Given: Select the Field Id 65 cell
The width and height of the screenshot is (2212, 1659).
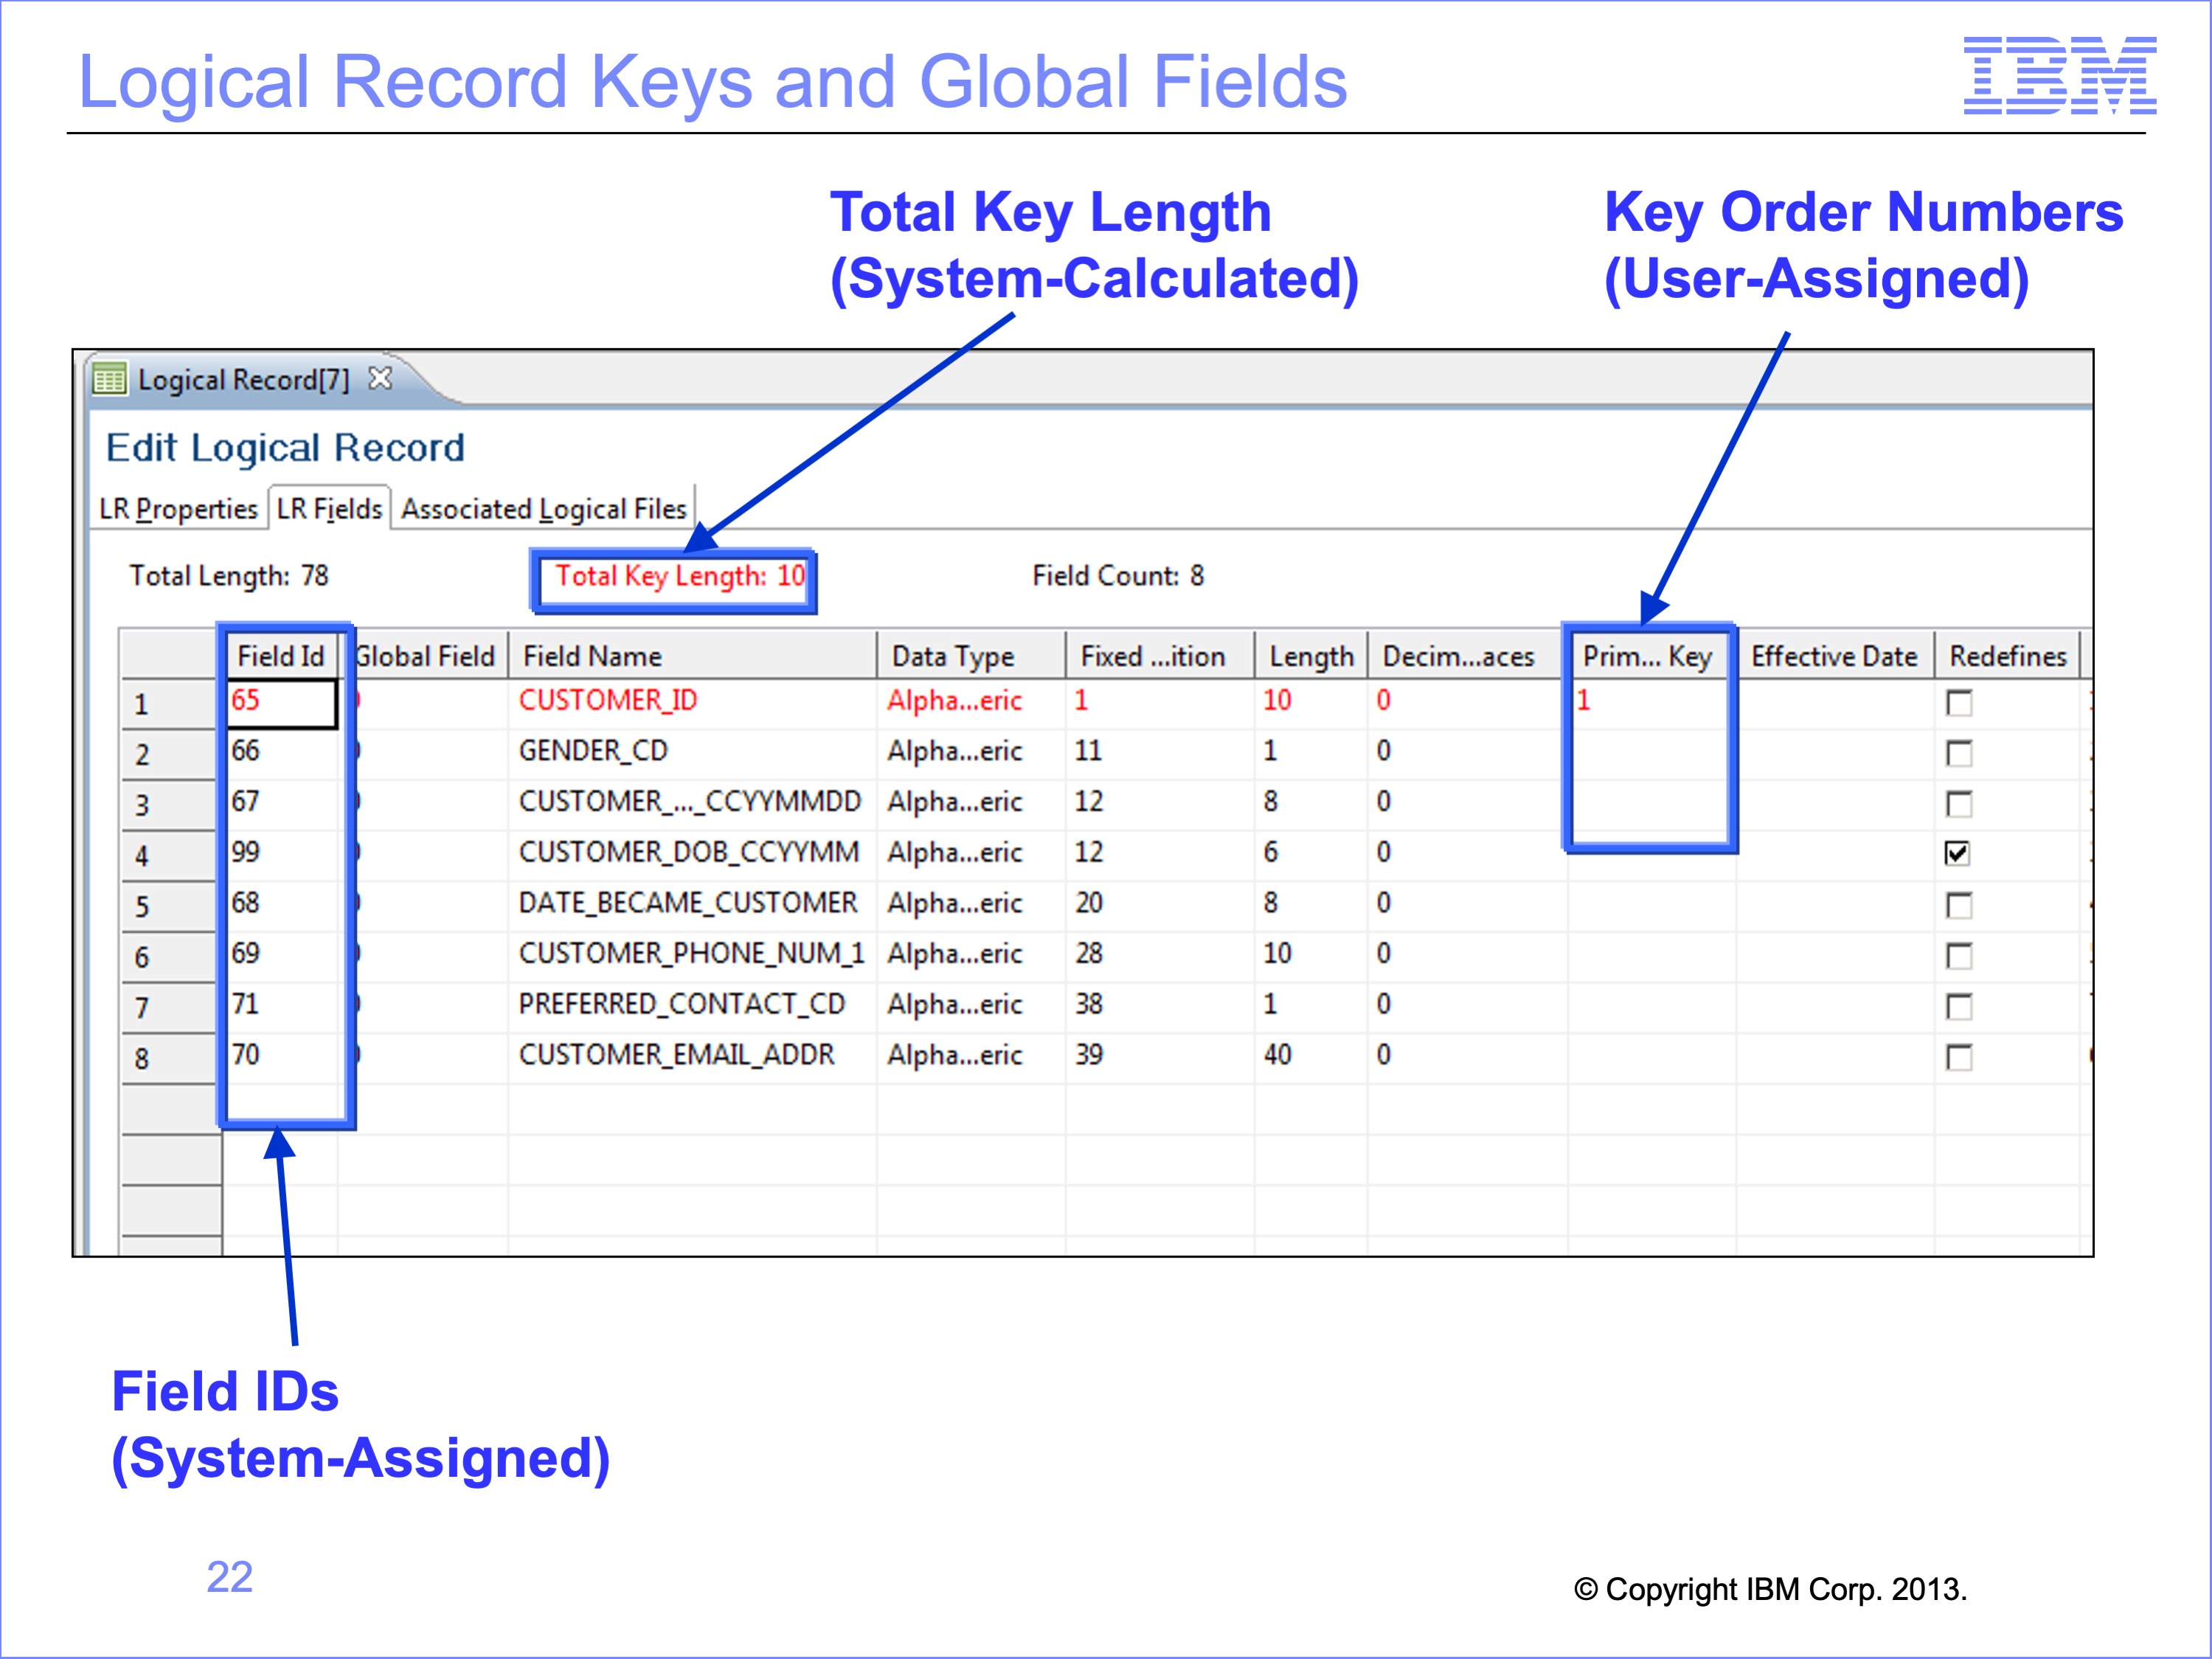Looking at the screenshot, I should click(282, 702).
